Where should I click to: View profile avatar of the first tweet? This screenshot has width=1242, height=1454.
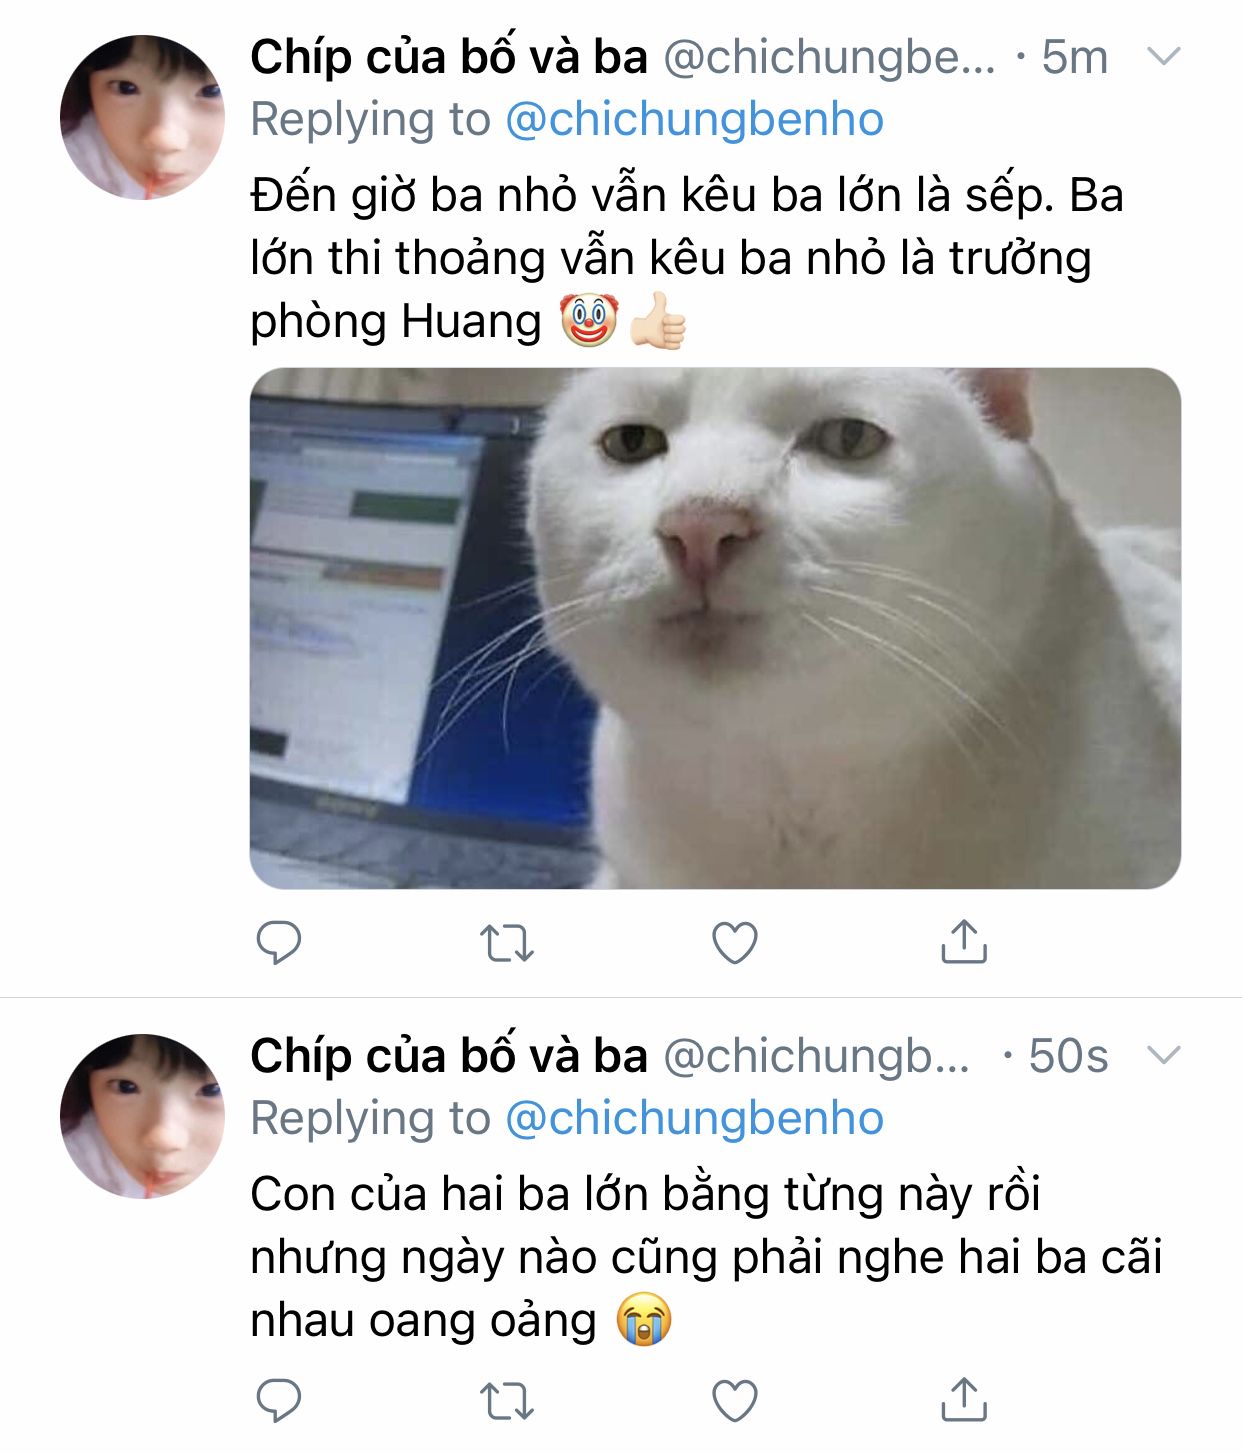pyautogui.click(x=142, y=117)
